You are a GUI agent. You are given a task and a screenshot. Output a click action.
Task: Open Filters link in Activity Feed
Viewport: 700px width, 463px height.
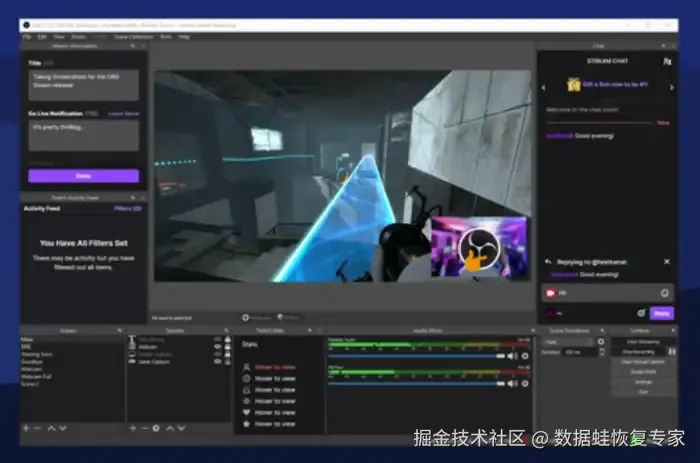[x=127, y=209]
